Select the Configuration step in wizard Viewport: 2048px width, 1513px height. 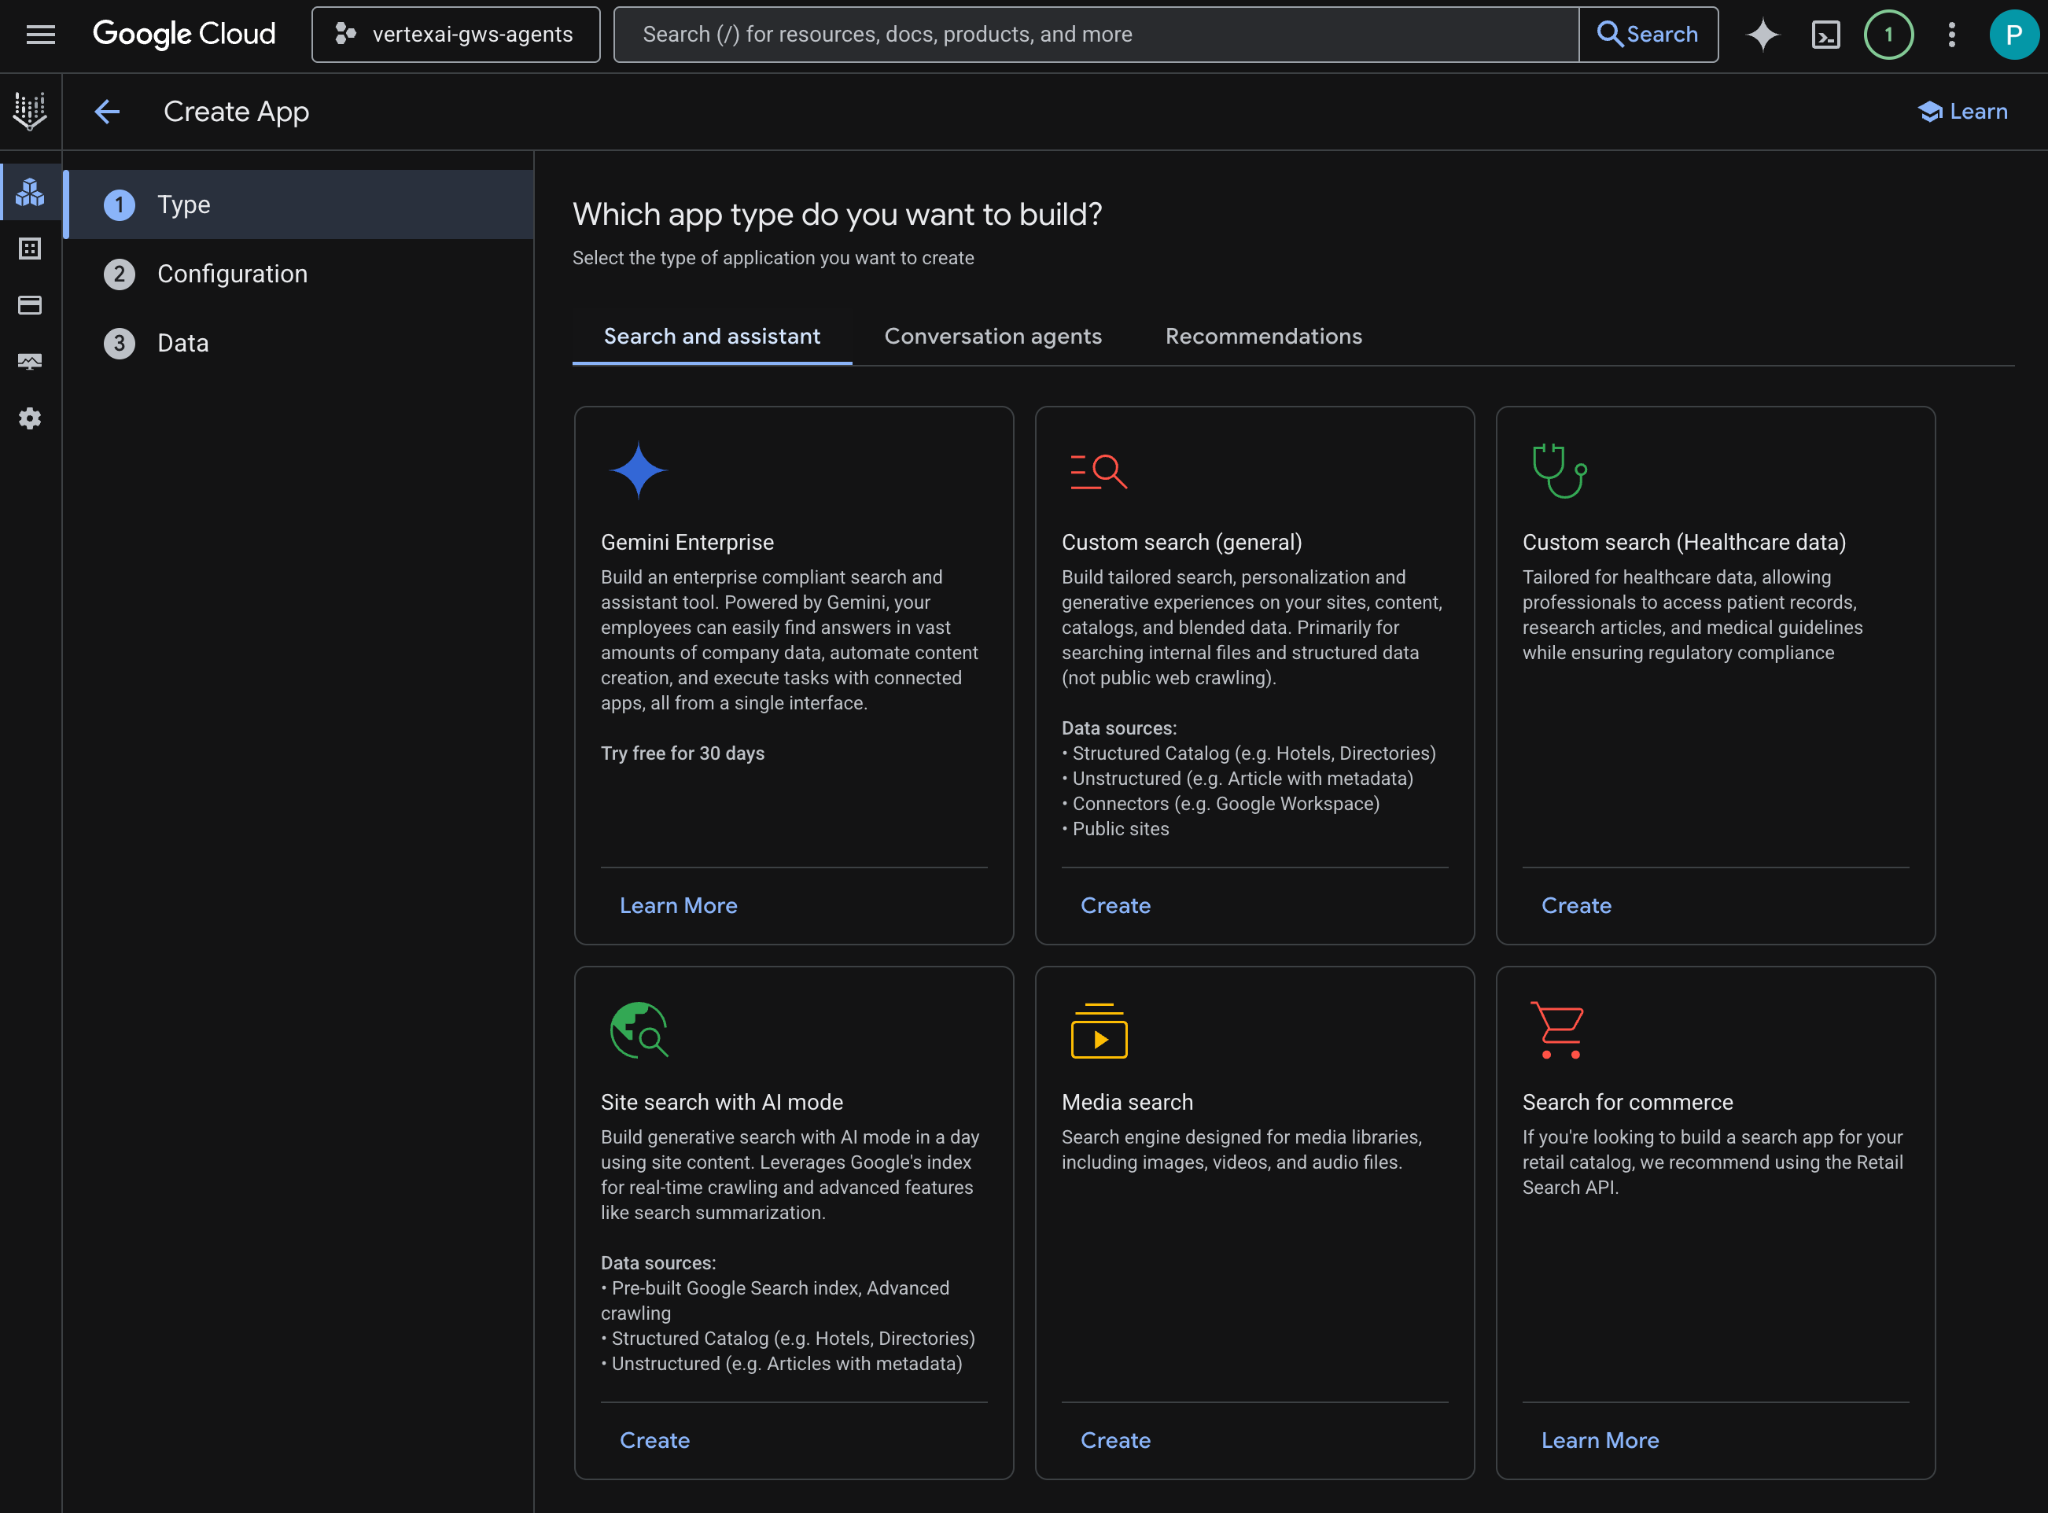pos(232,274)
